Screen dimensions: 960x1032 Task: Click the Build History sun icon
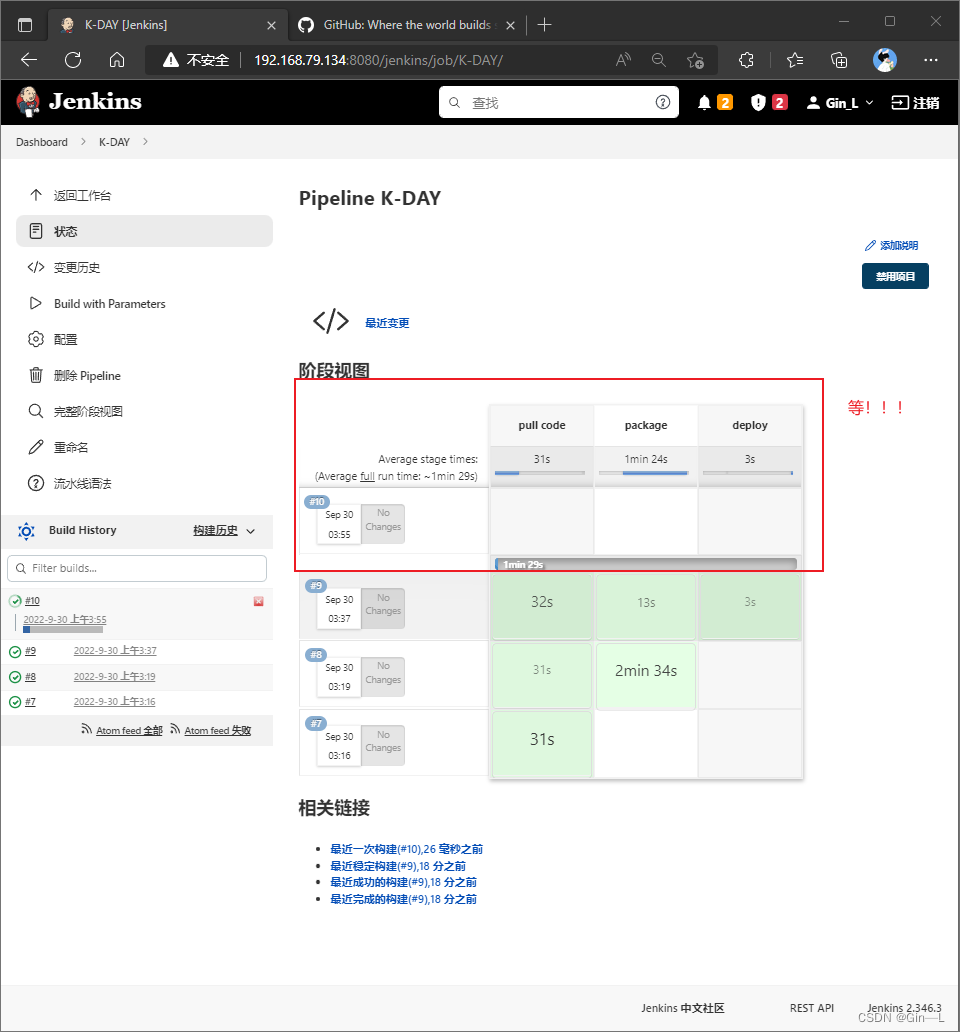click(x=26, y=531)
